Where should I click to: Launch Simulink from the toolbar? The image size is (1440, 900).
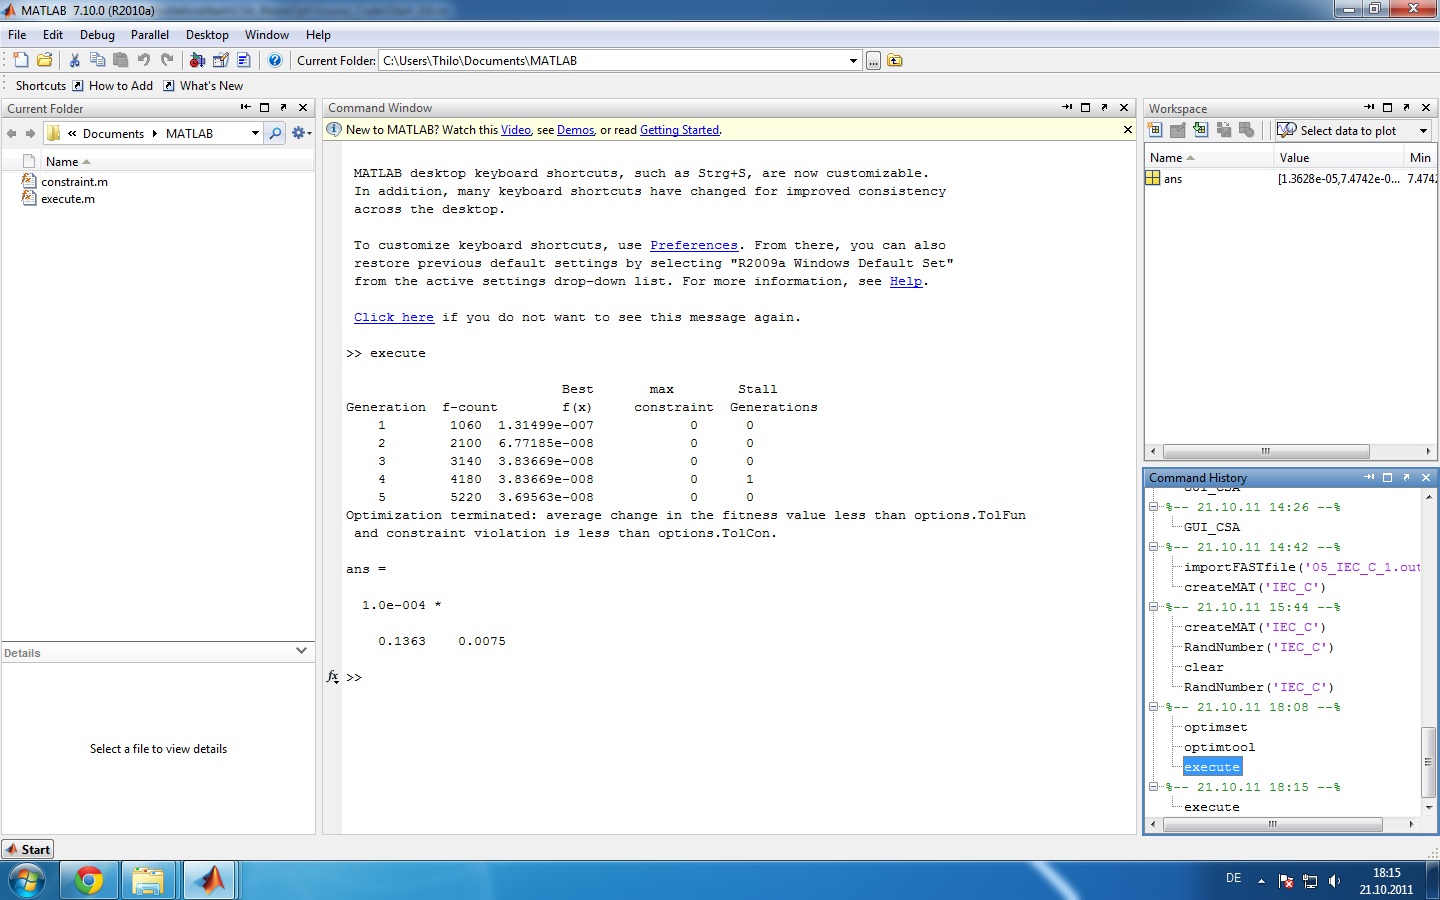[197, 60]
